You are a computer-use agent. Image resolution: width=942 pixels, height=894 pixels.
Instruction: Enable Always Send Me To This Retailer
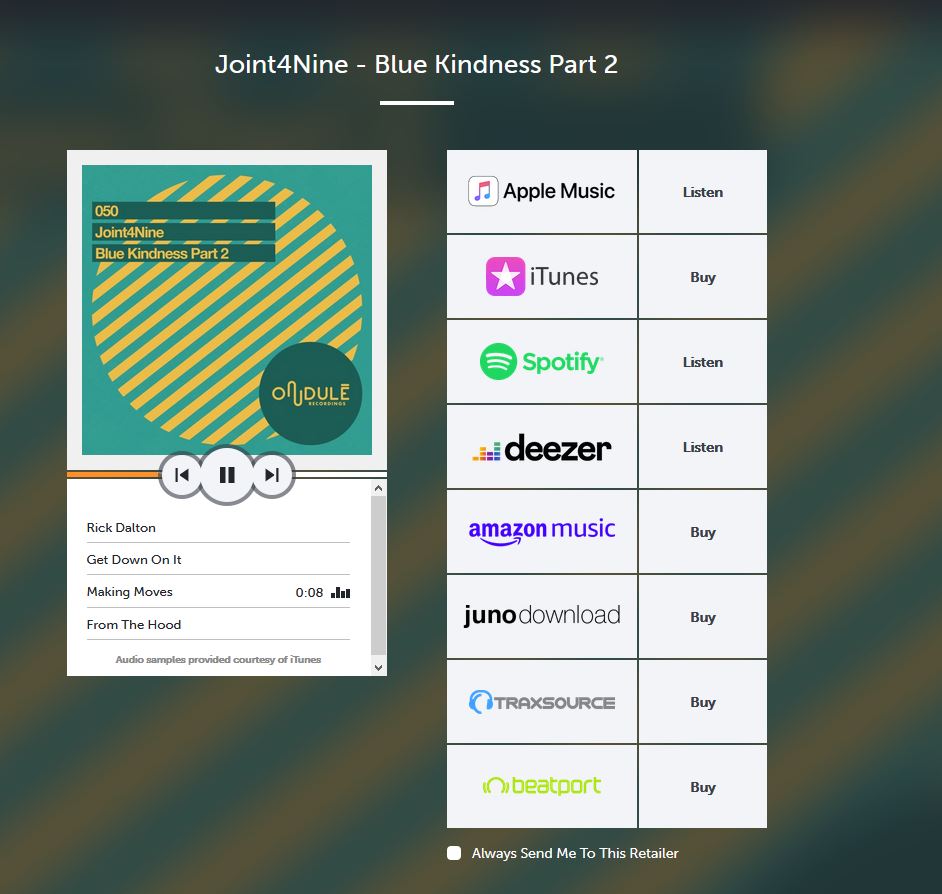453,853
